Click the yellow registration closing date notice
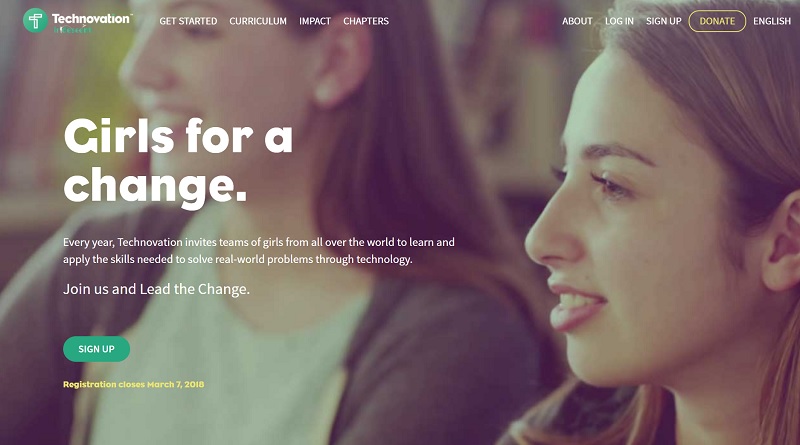Screen dimensions: 800x445 (134, 384)
